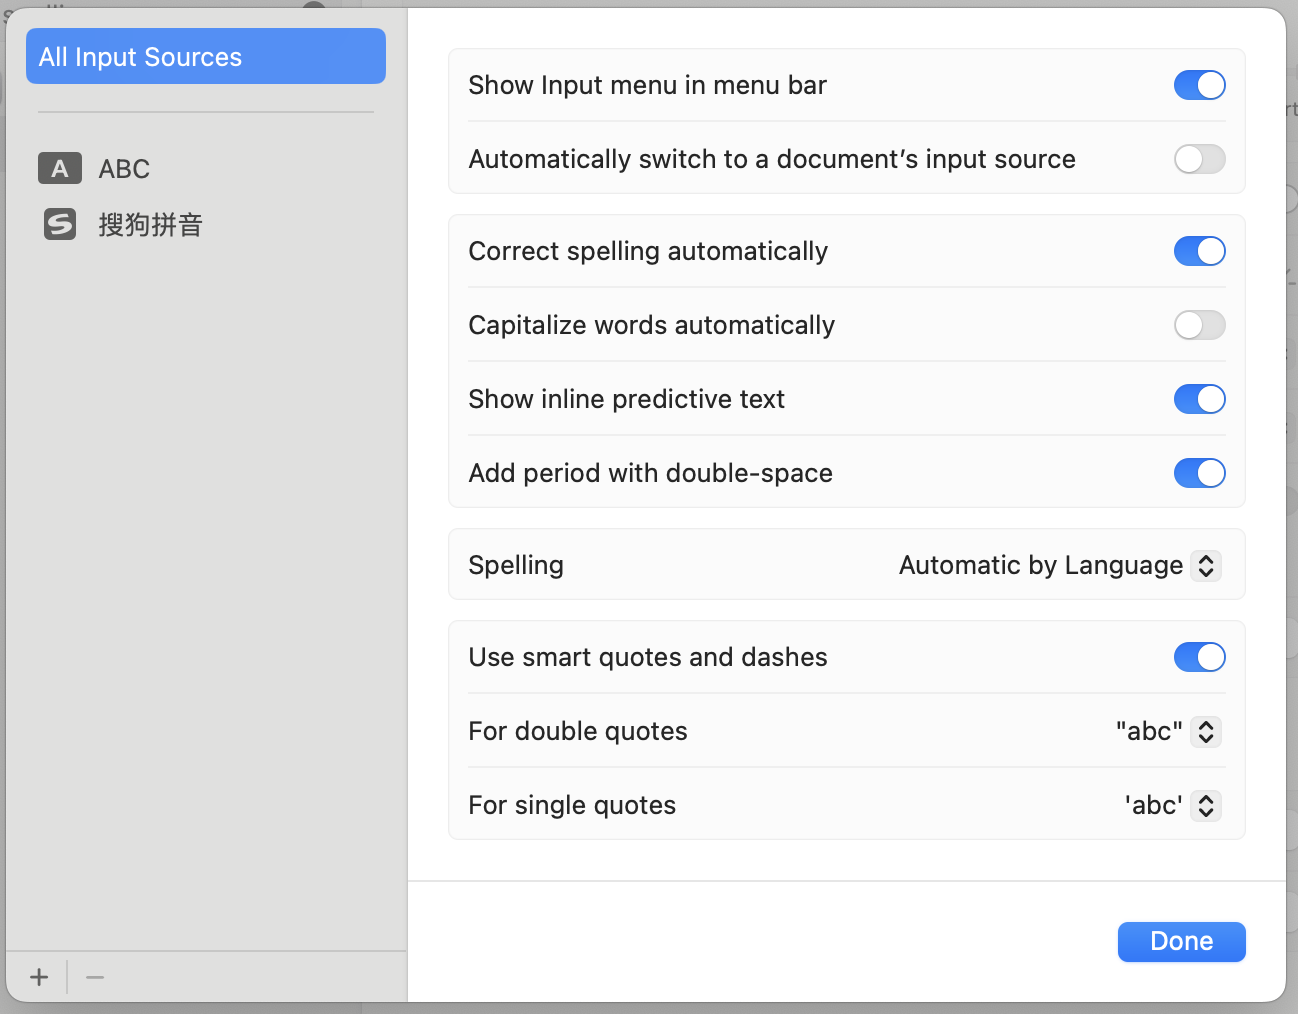Screen dimensions: 1298x1014
Task: Click the minus icon to remove input source
Action: point(95,977)
